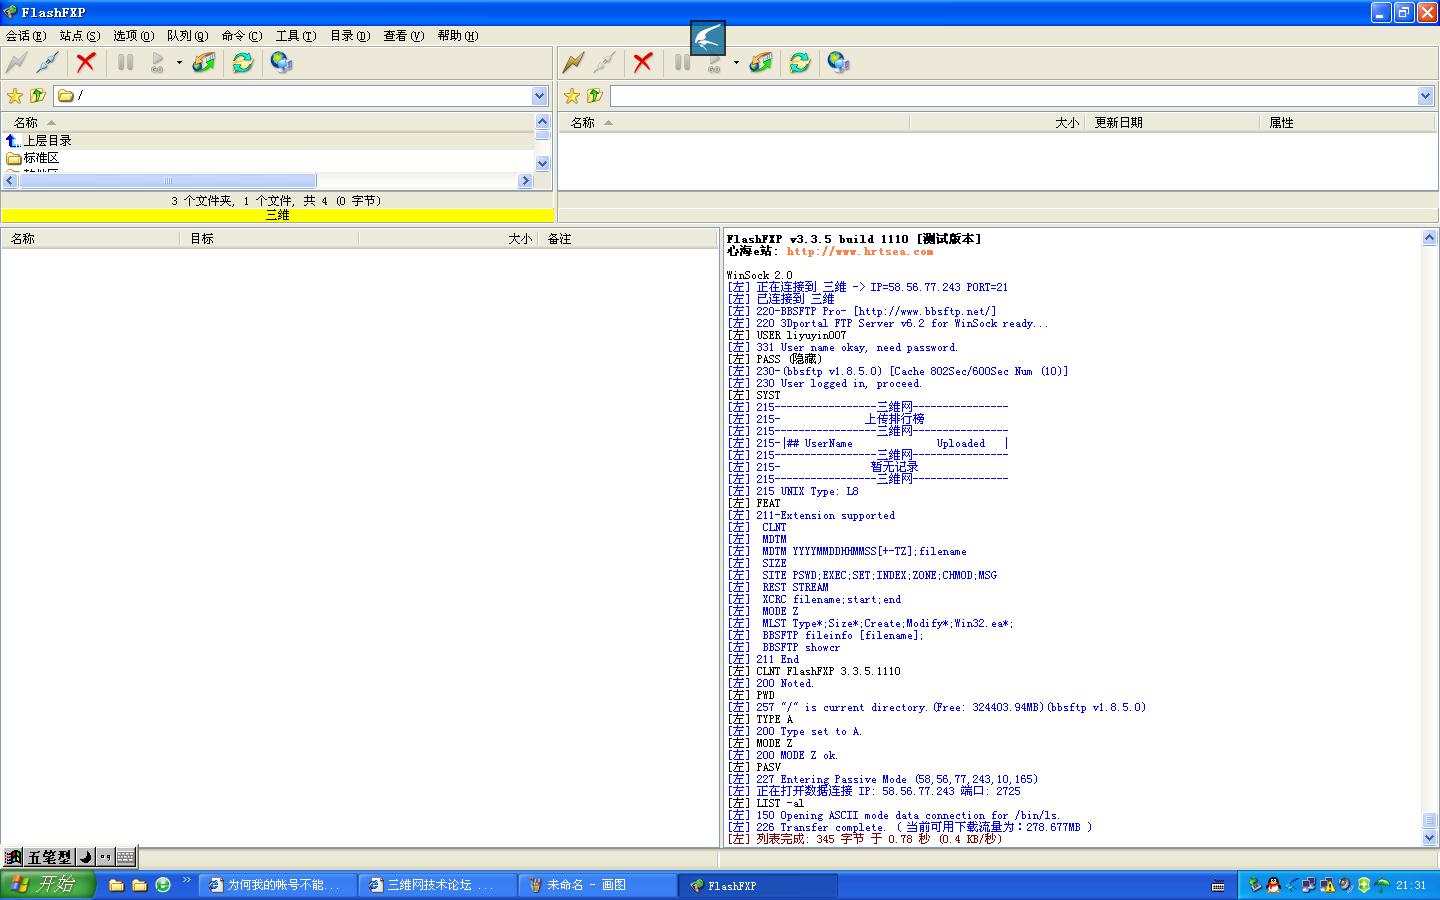The width and height of the screenshot is (1440, 900).
Task: Open the 选项 menu
Action: click(134, 36)
